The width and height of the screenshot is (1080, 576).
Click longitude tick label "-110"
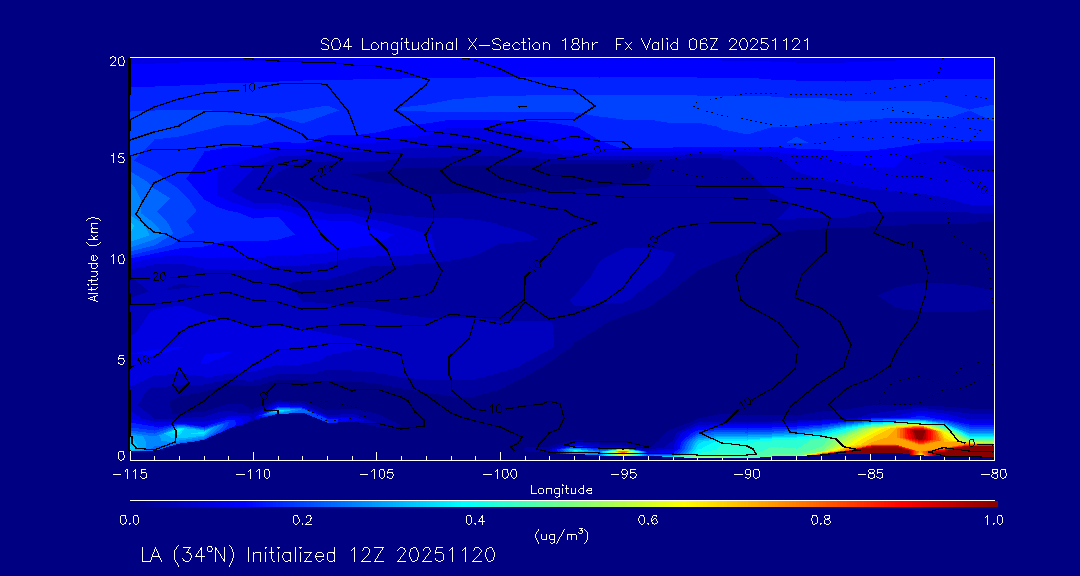253,474
